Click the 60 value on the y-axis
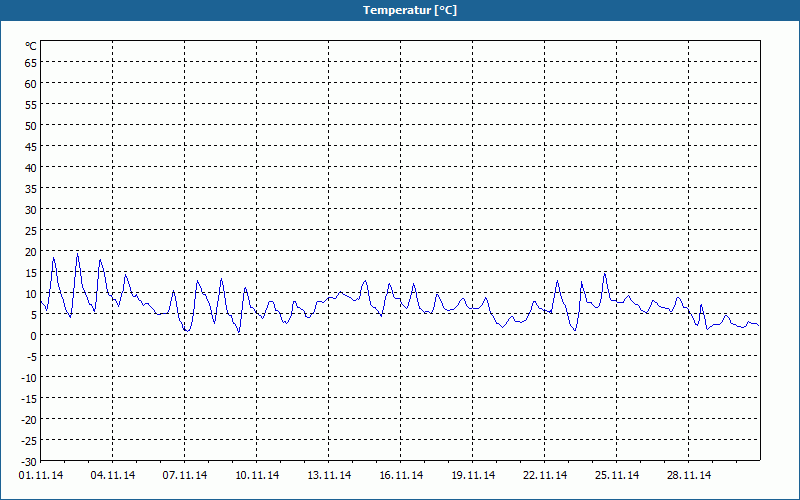Image resolution: width=800 pixels, height=500 pixels. click(31, 84)
